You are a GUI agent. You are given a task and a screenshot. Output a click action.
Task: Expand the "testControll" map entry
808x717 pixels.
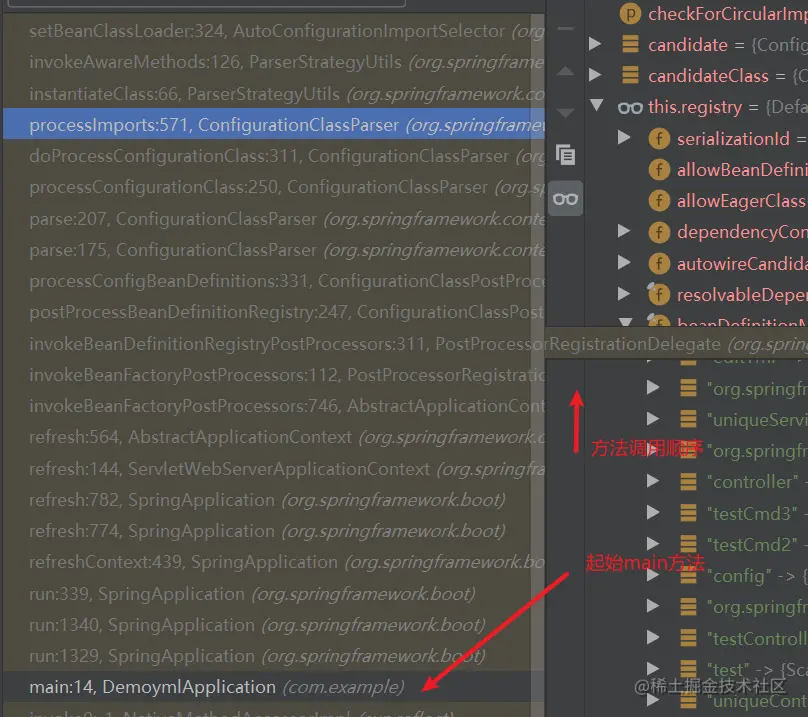(653, 638)
